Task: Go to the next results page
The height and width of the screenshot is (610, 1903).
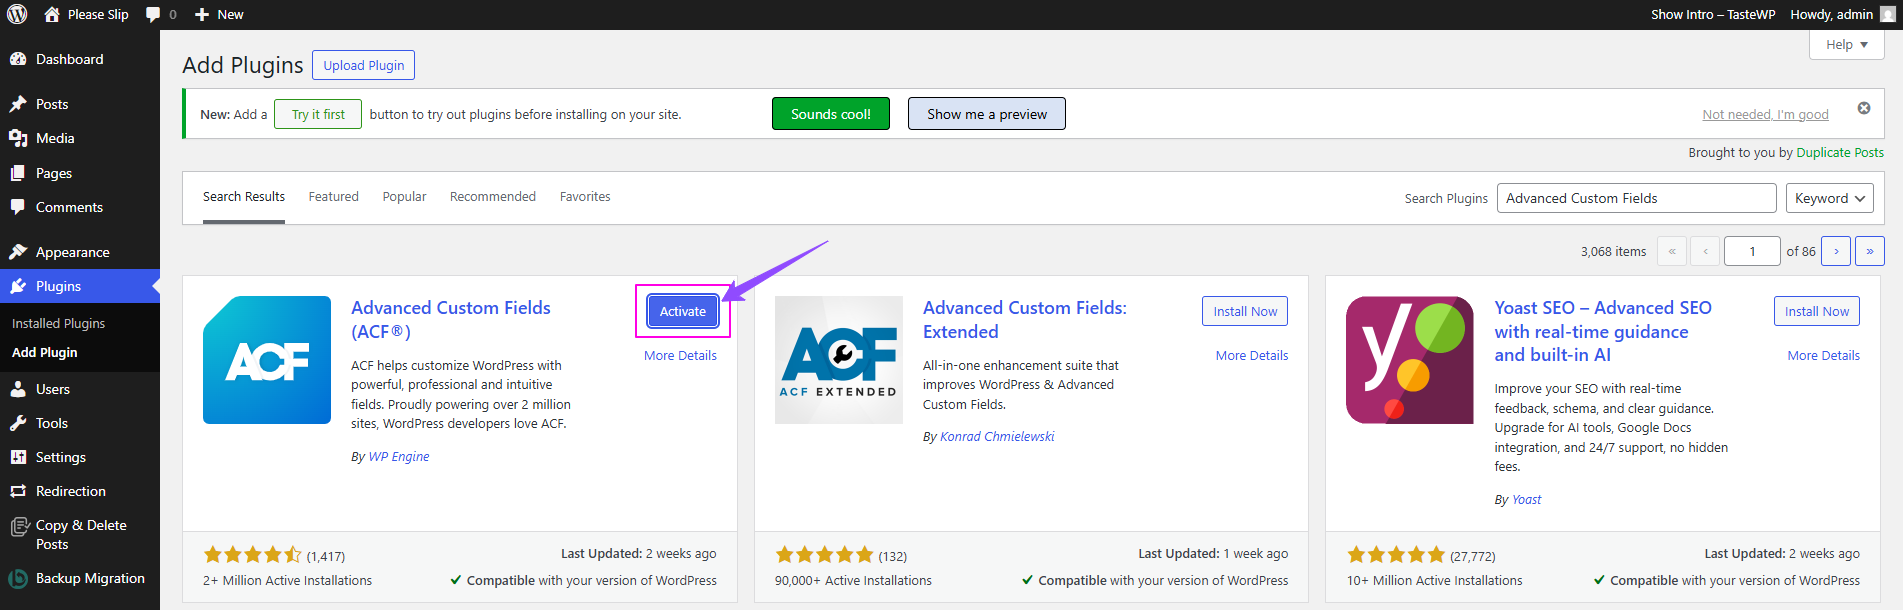Action: 1836,251
